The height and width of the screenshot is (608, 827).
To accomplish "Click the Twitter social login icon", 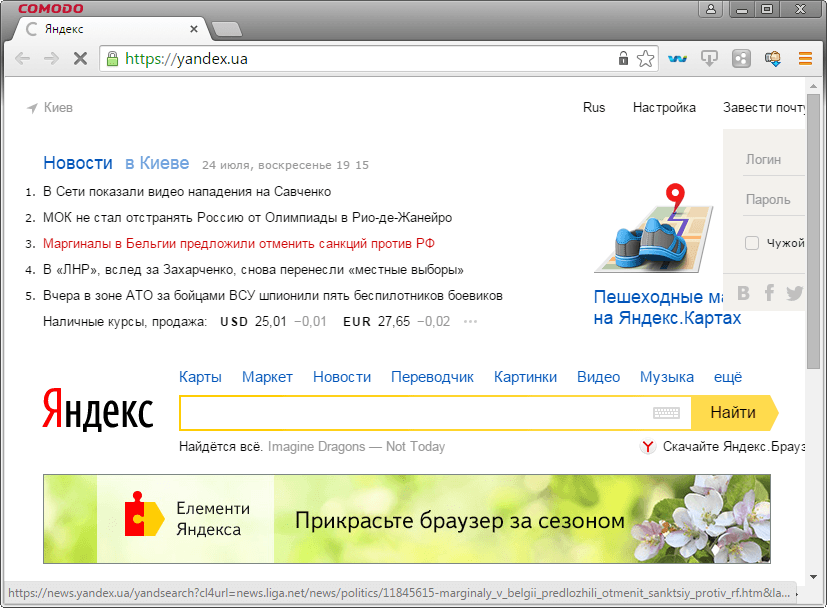I will 794,293.
